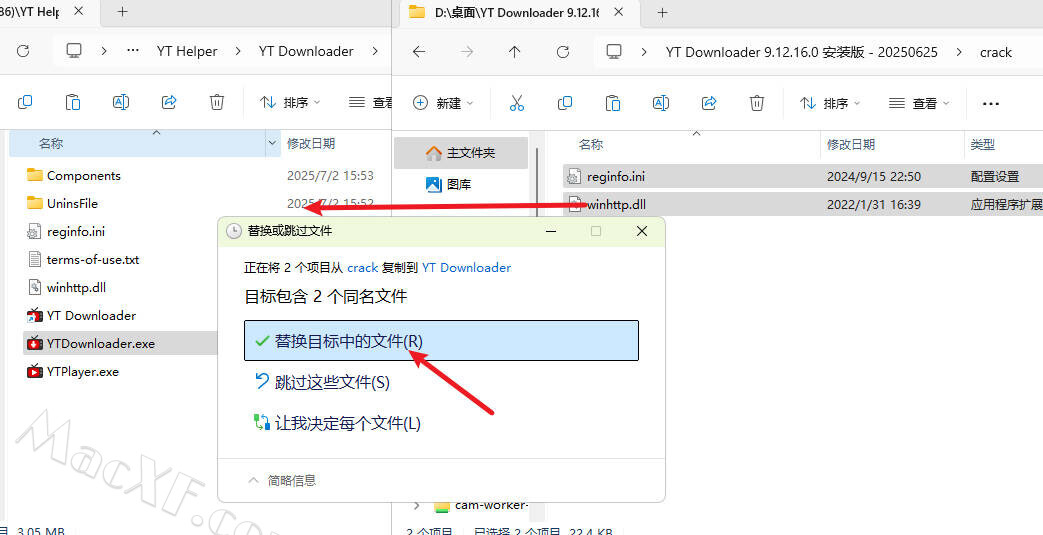The image size is (1043, 535).
Task: Refresh the left Explorer window
Action: click(x=23, y=51)
